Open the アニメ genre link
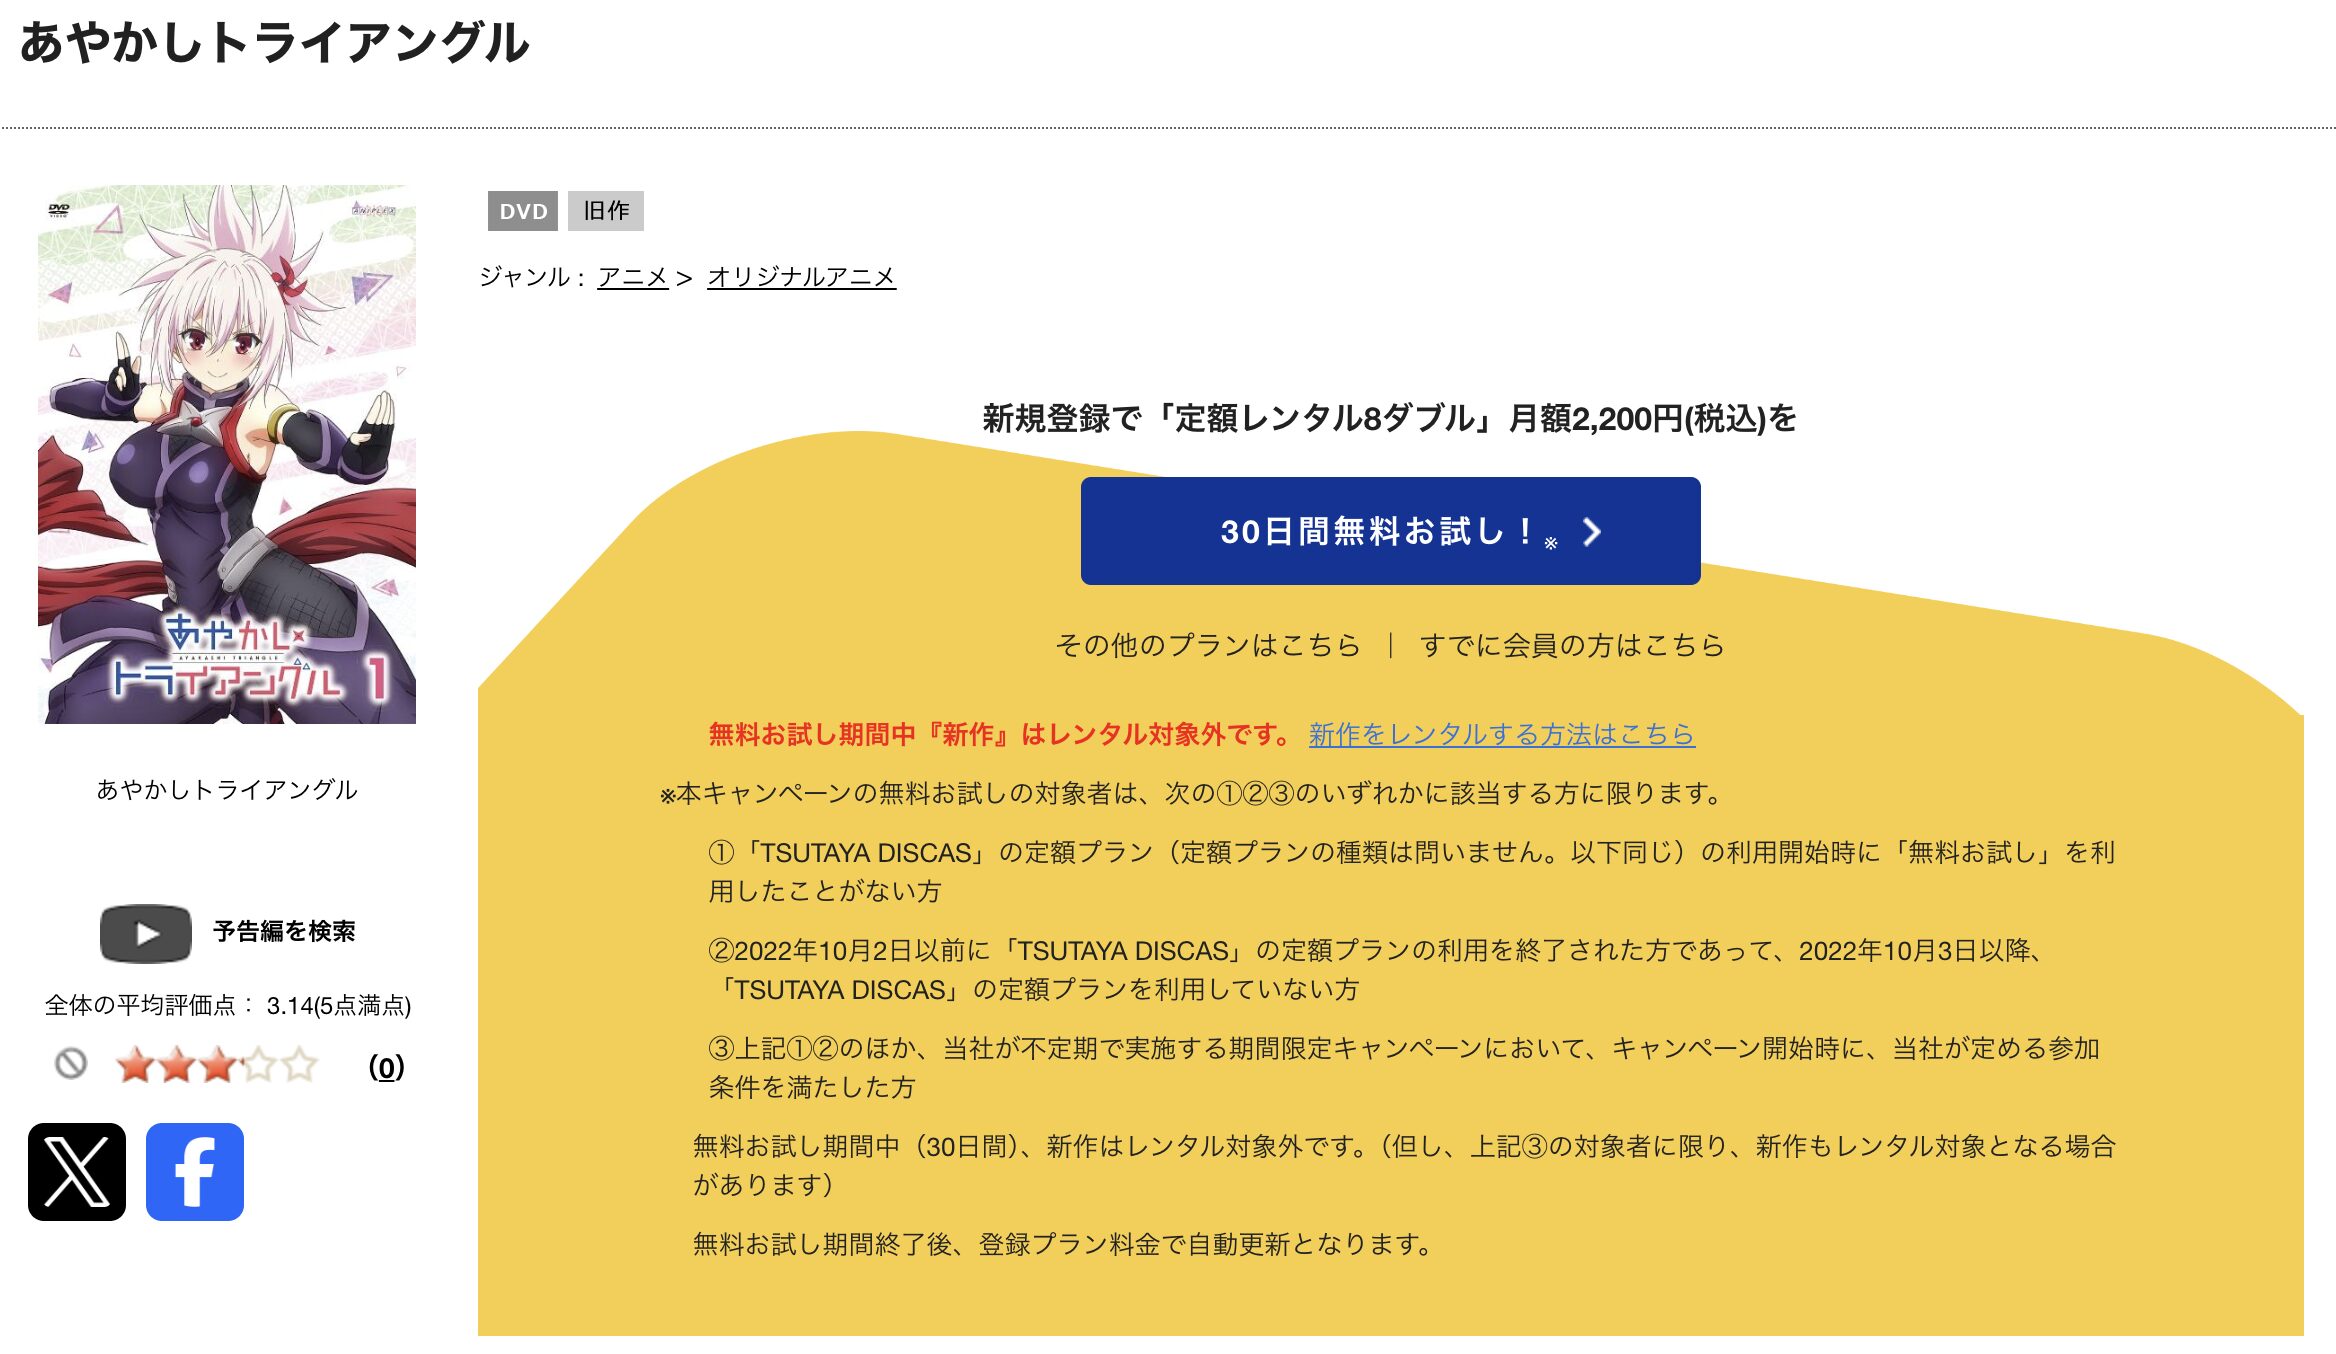This screenshot has height=1354, width=2336. (632, 276)
